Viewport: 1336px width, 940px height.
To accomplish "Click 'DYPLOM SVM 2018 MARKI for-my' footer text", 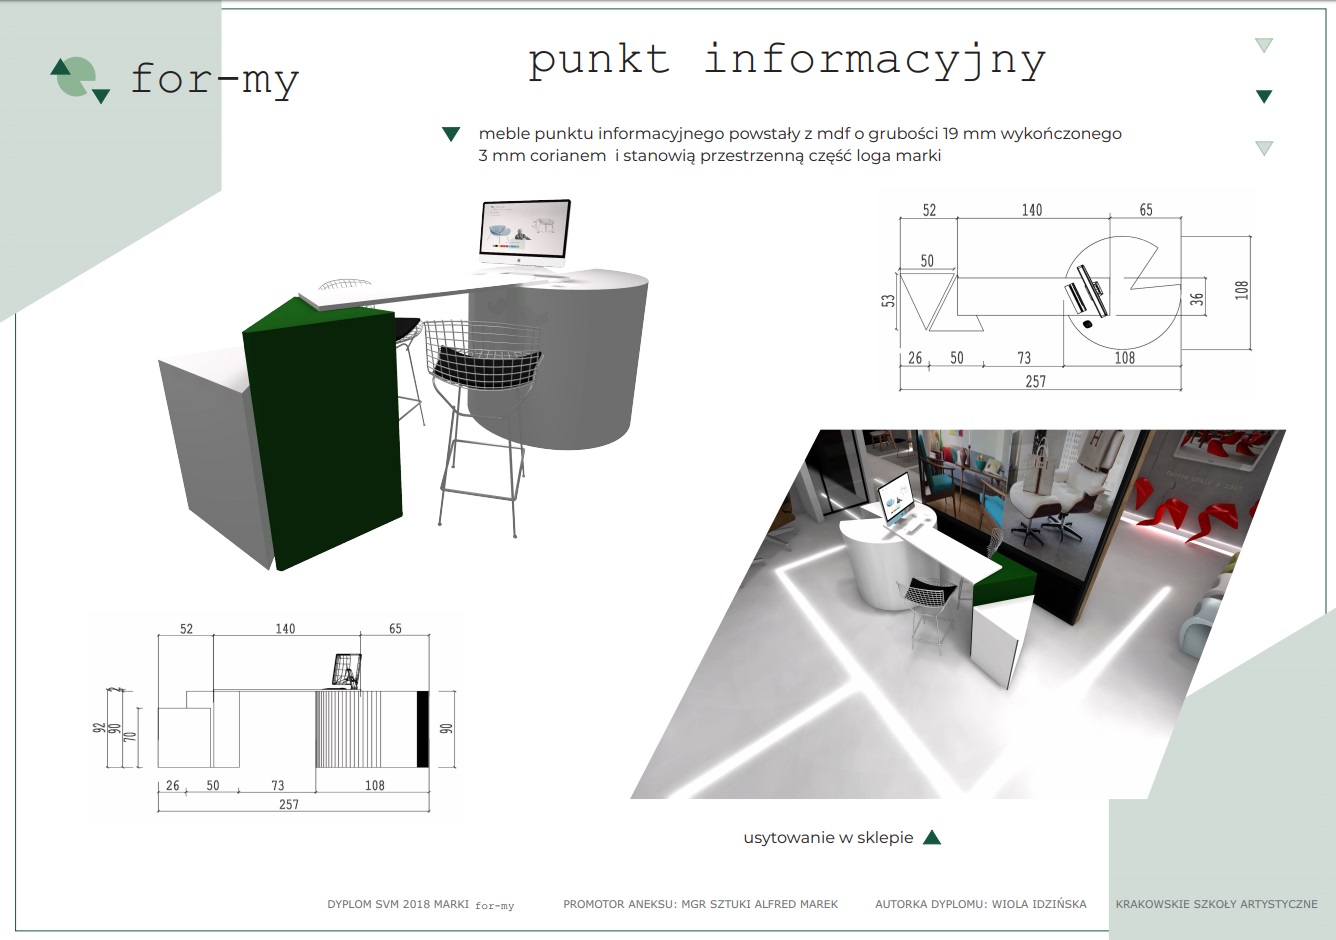I will click(x=420, y=905).
